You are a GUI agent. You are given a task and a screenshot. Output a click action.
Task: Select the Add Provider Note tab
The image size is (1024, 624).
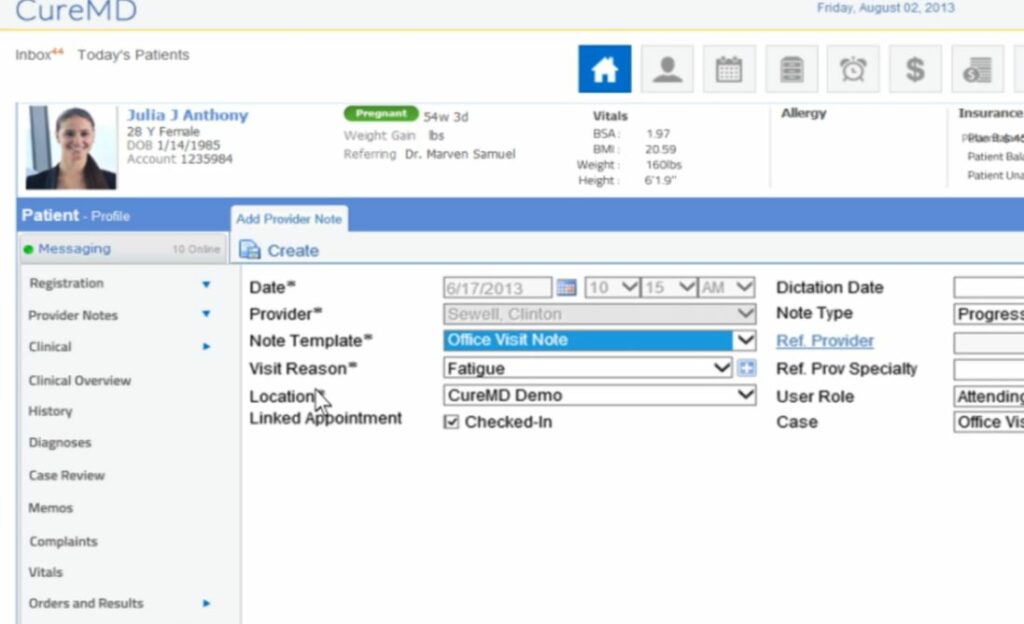click(289, 219)
